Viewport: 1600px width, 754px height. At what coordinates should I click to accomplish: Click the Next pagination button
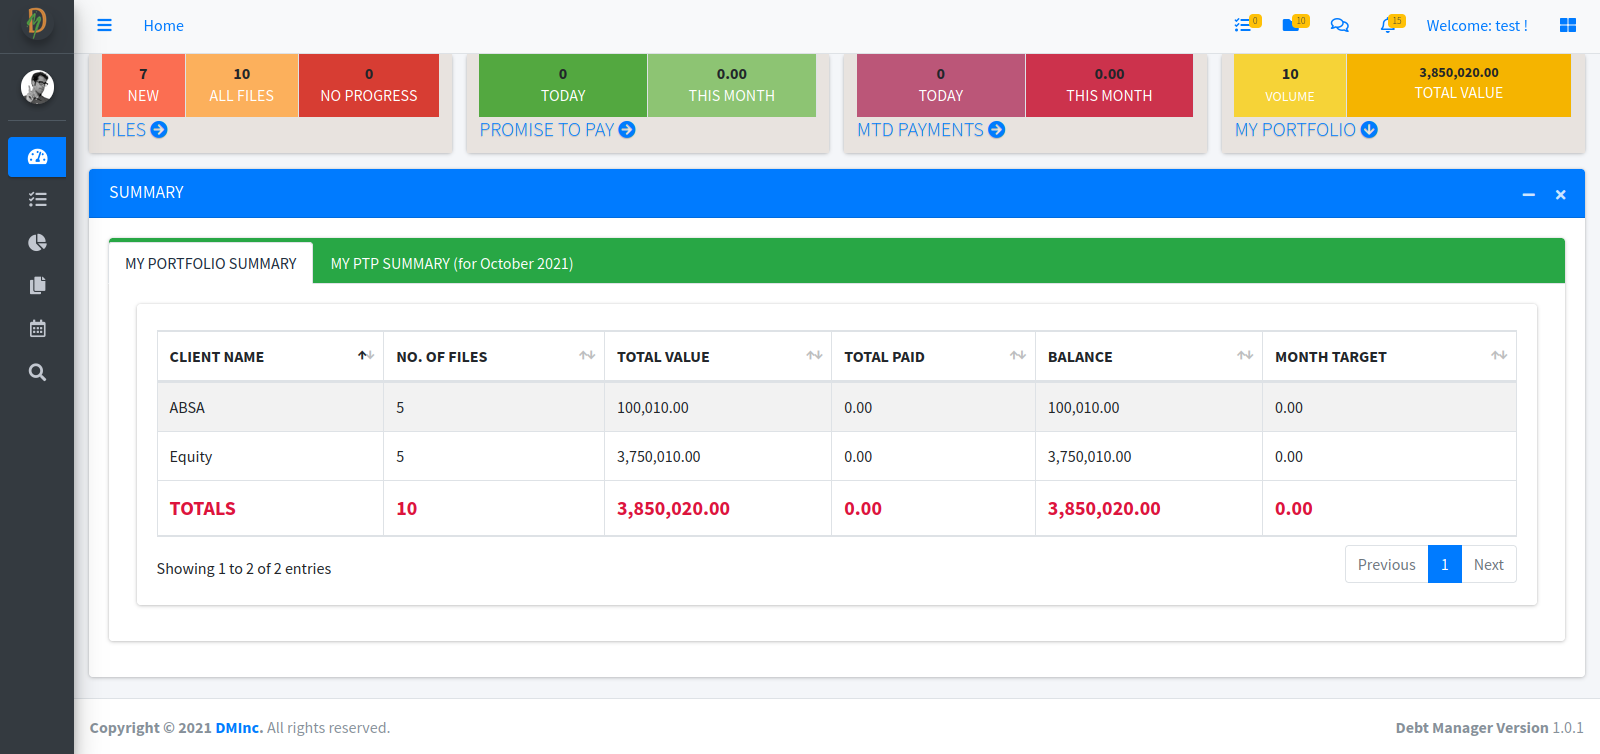[1488, 565]
